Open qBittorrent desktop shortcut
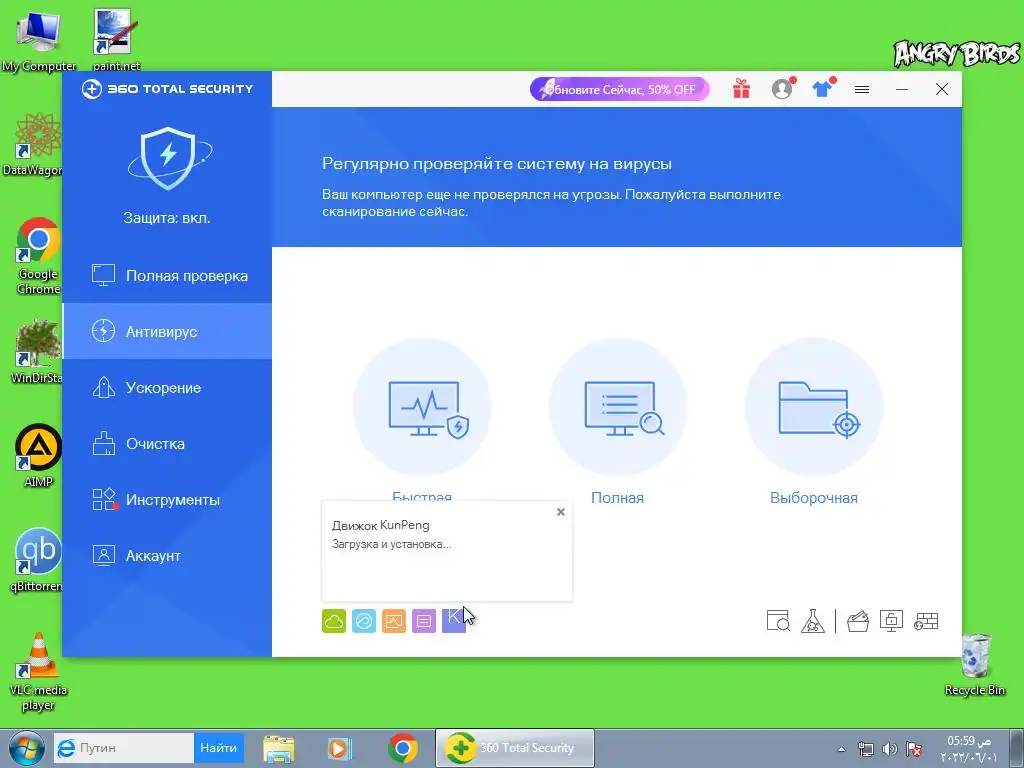 [x=36, y=560]
